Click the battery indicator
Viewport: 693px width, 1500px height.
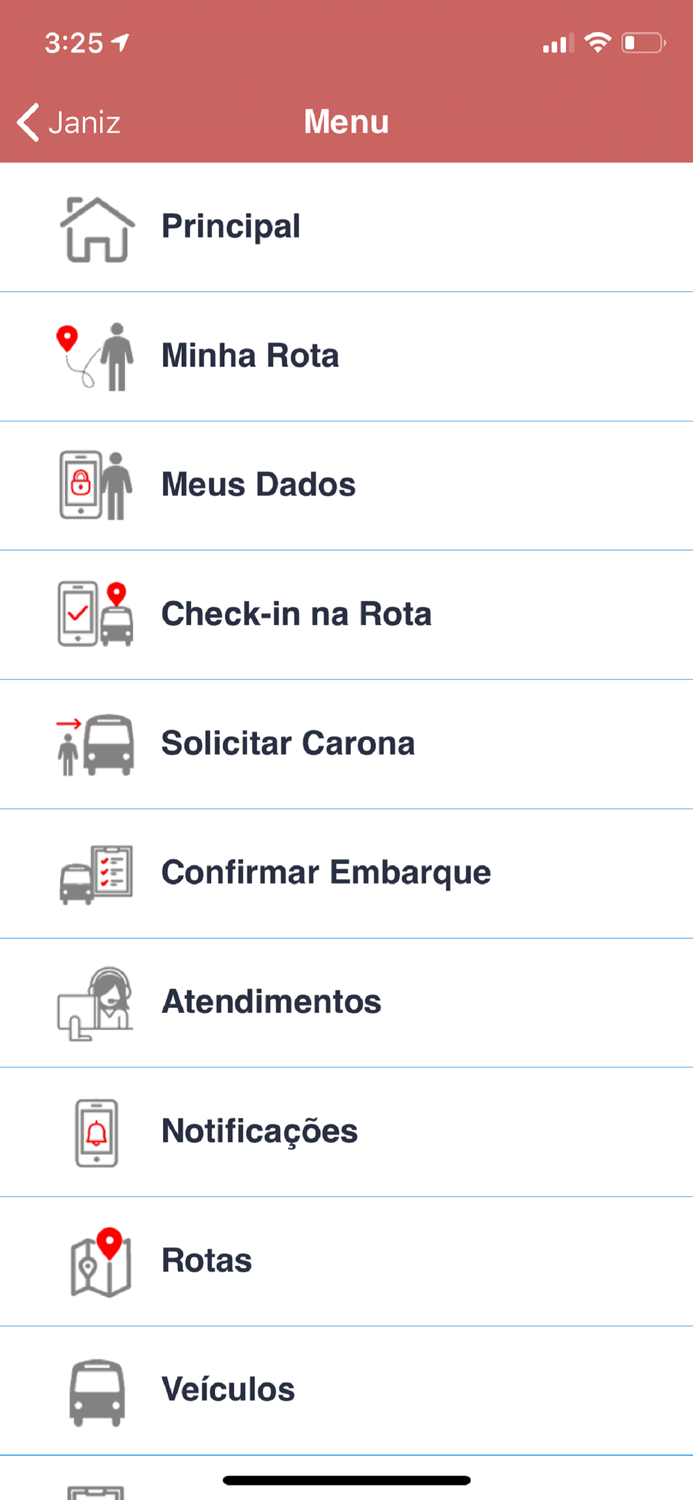642,44
